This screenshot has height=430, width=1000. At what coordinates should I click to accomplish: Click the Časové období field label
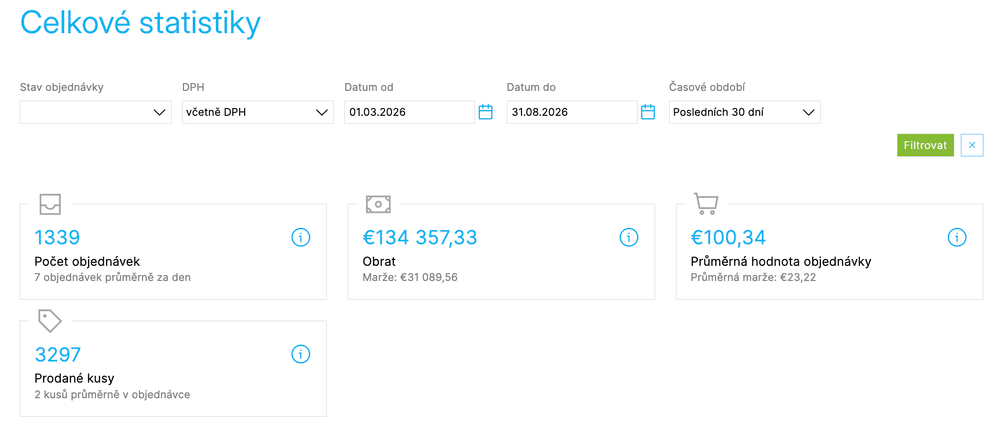pos(708,87)
